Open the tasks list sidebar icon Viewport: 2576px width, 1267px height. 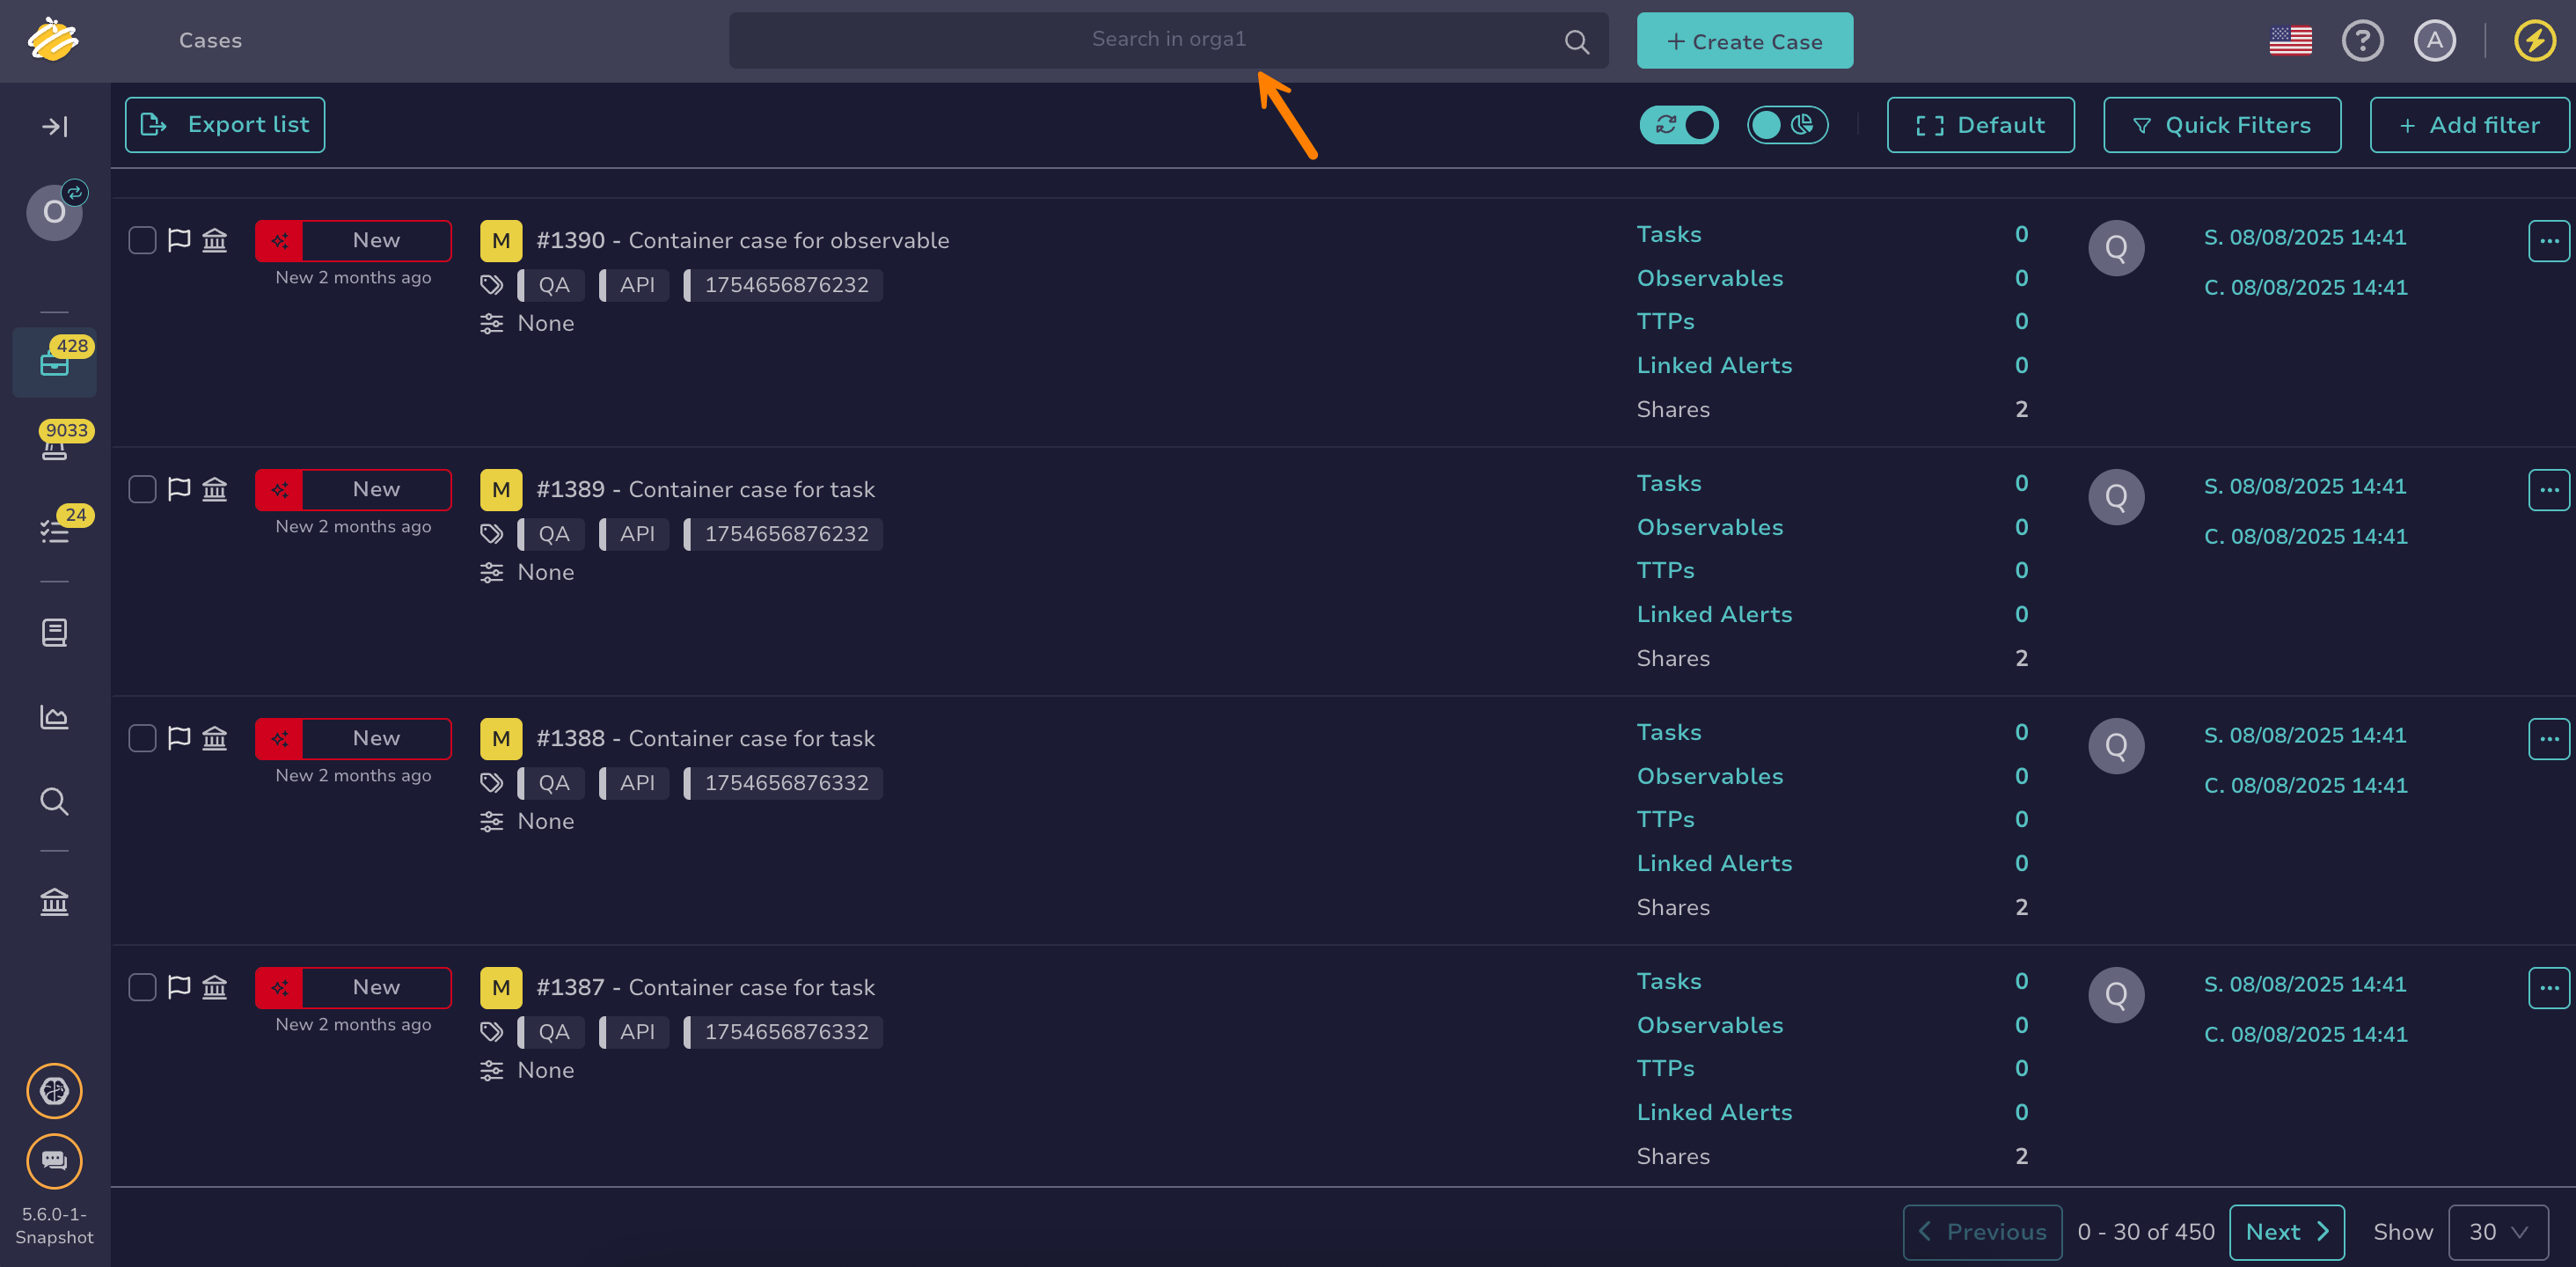(54, 531)
